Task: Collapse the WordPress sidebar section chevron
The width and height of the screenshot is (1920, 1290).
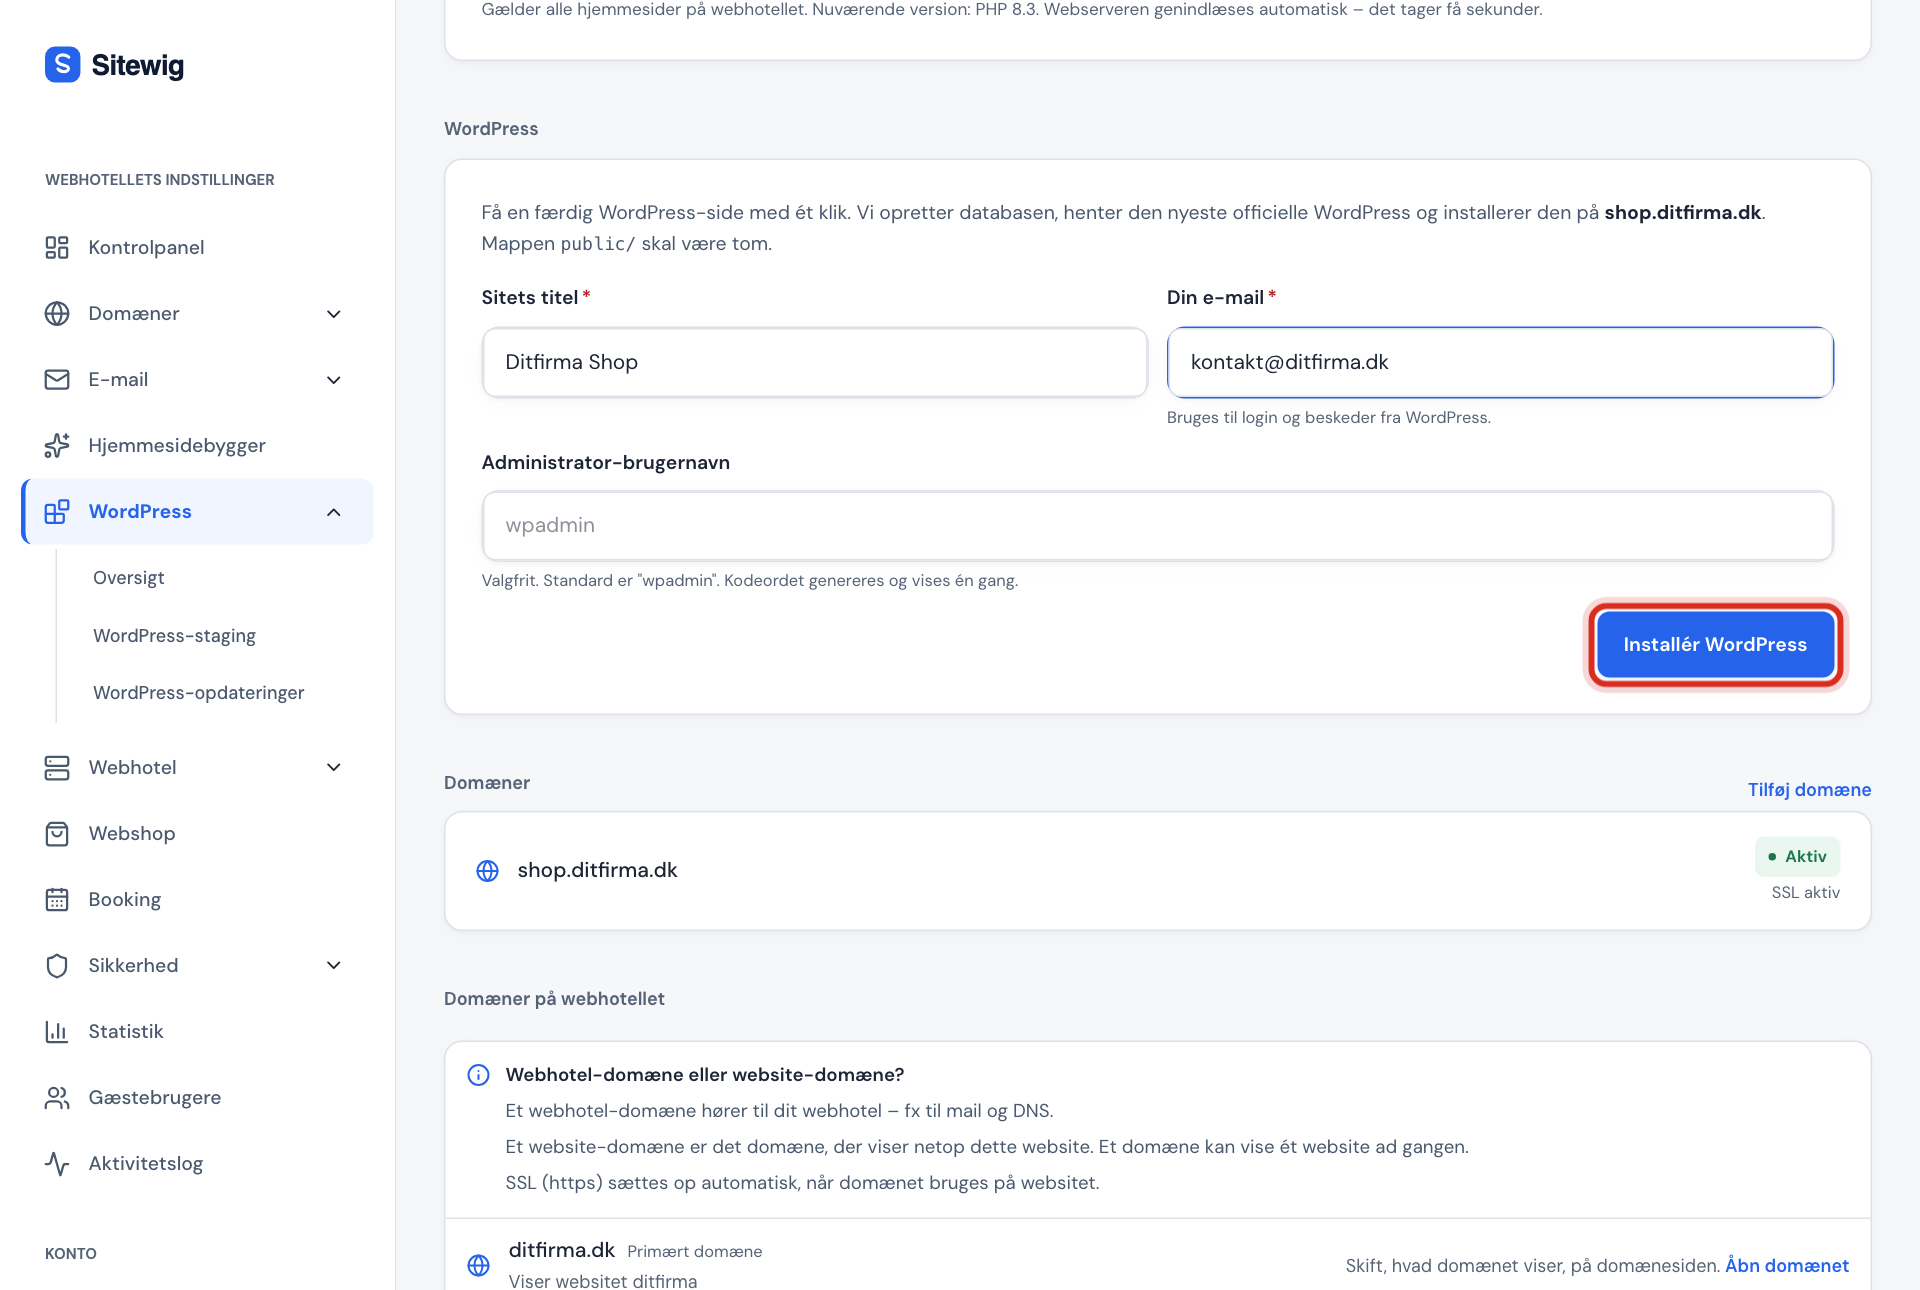Action: (334, 512)
